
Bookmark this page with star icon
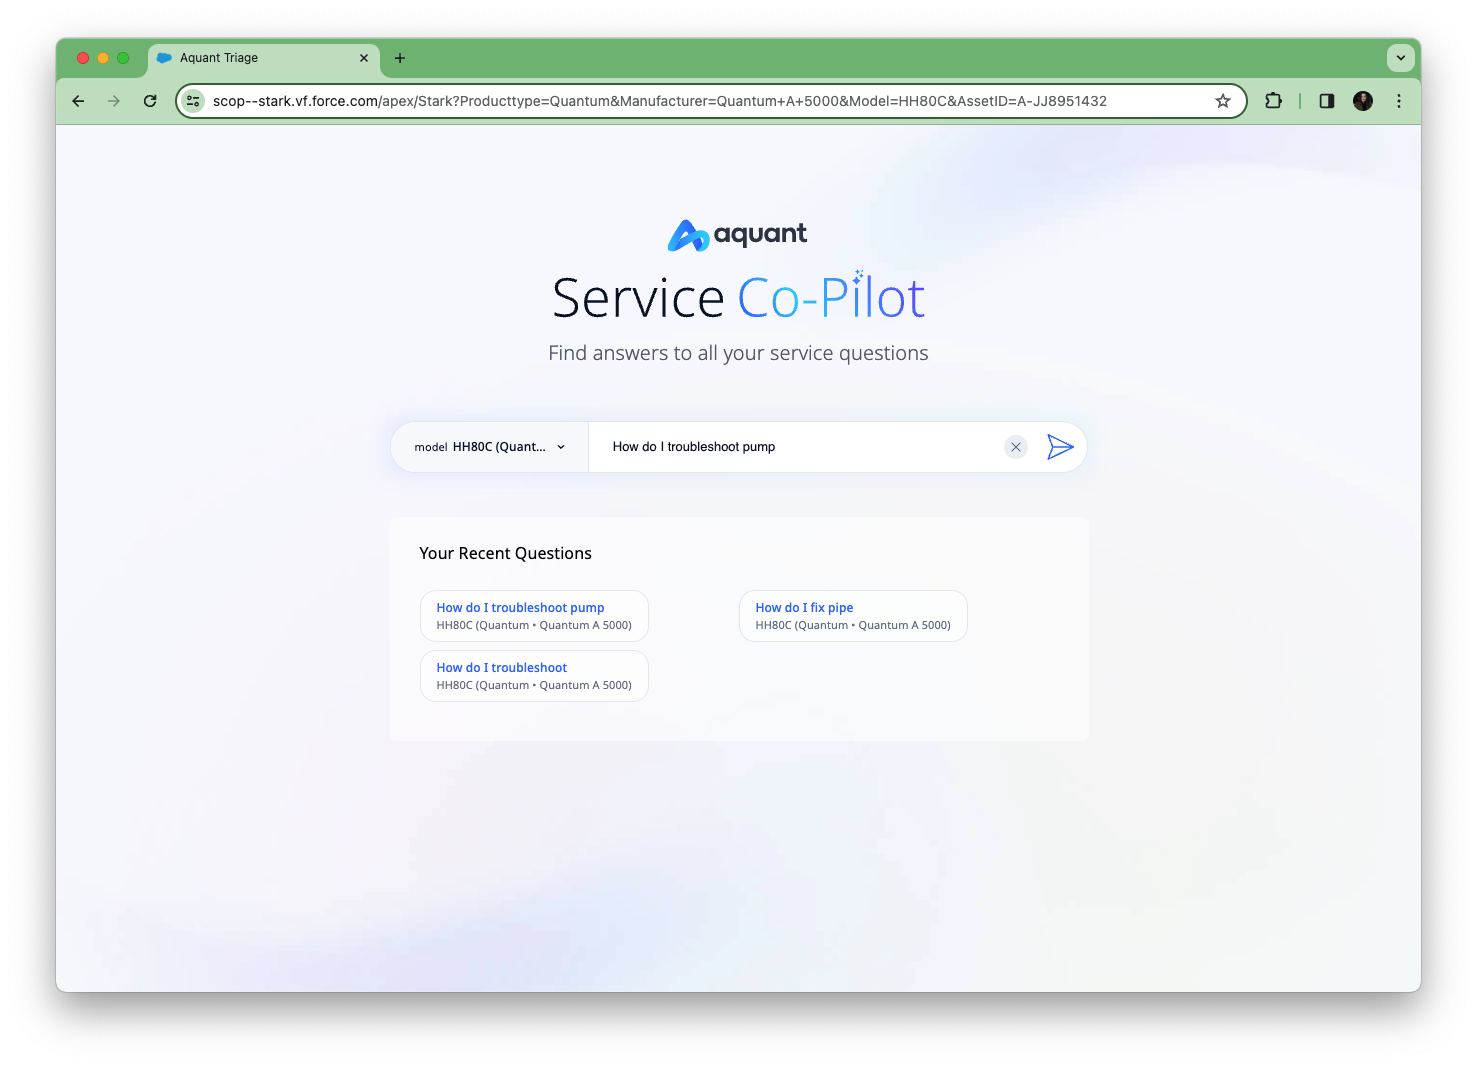point(1222,101)
